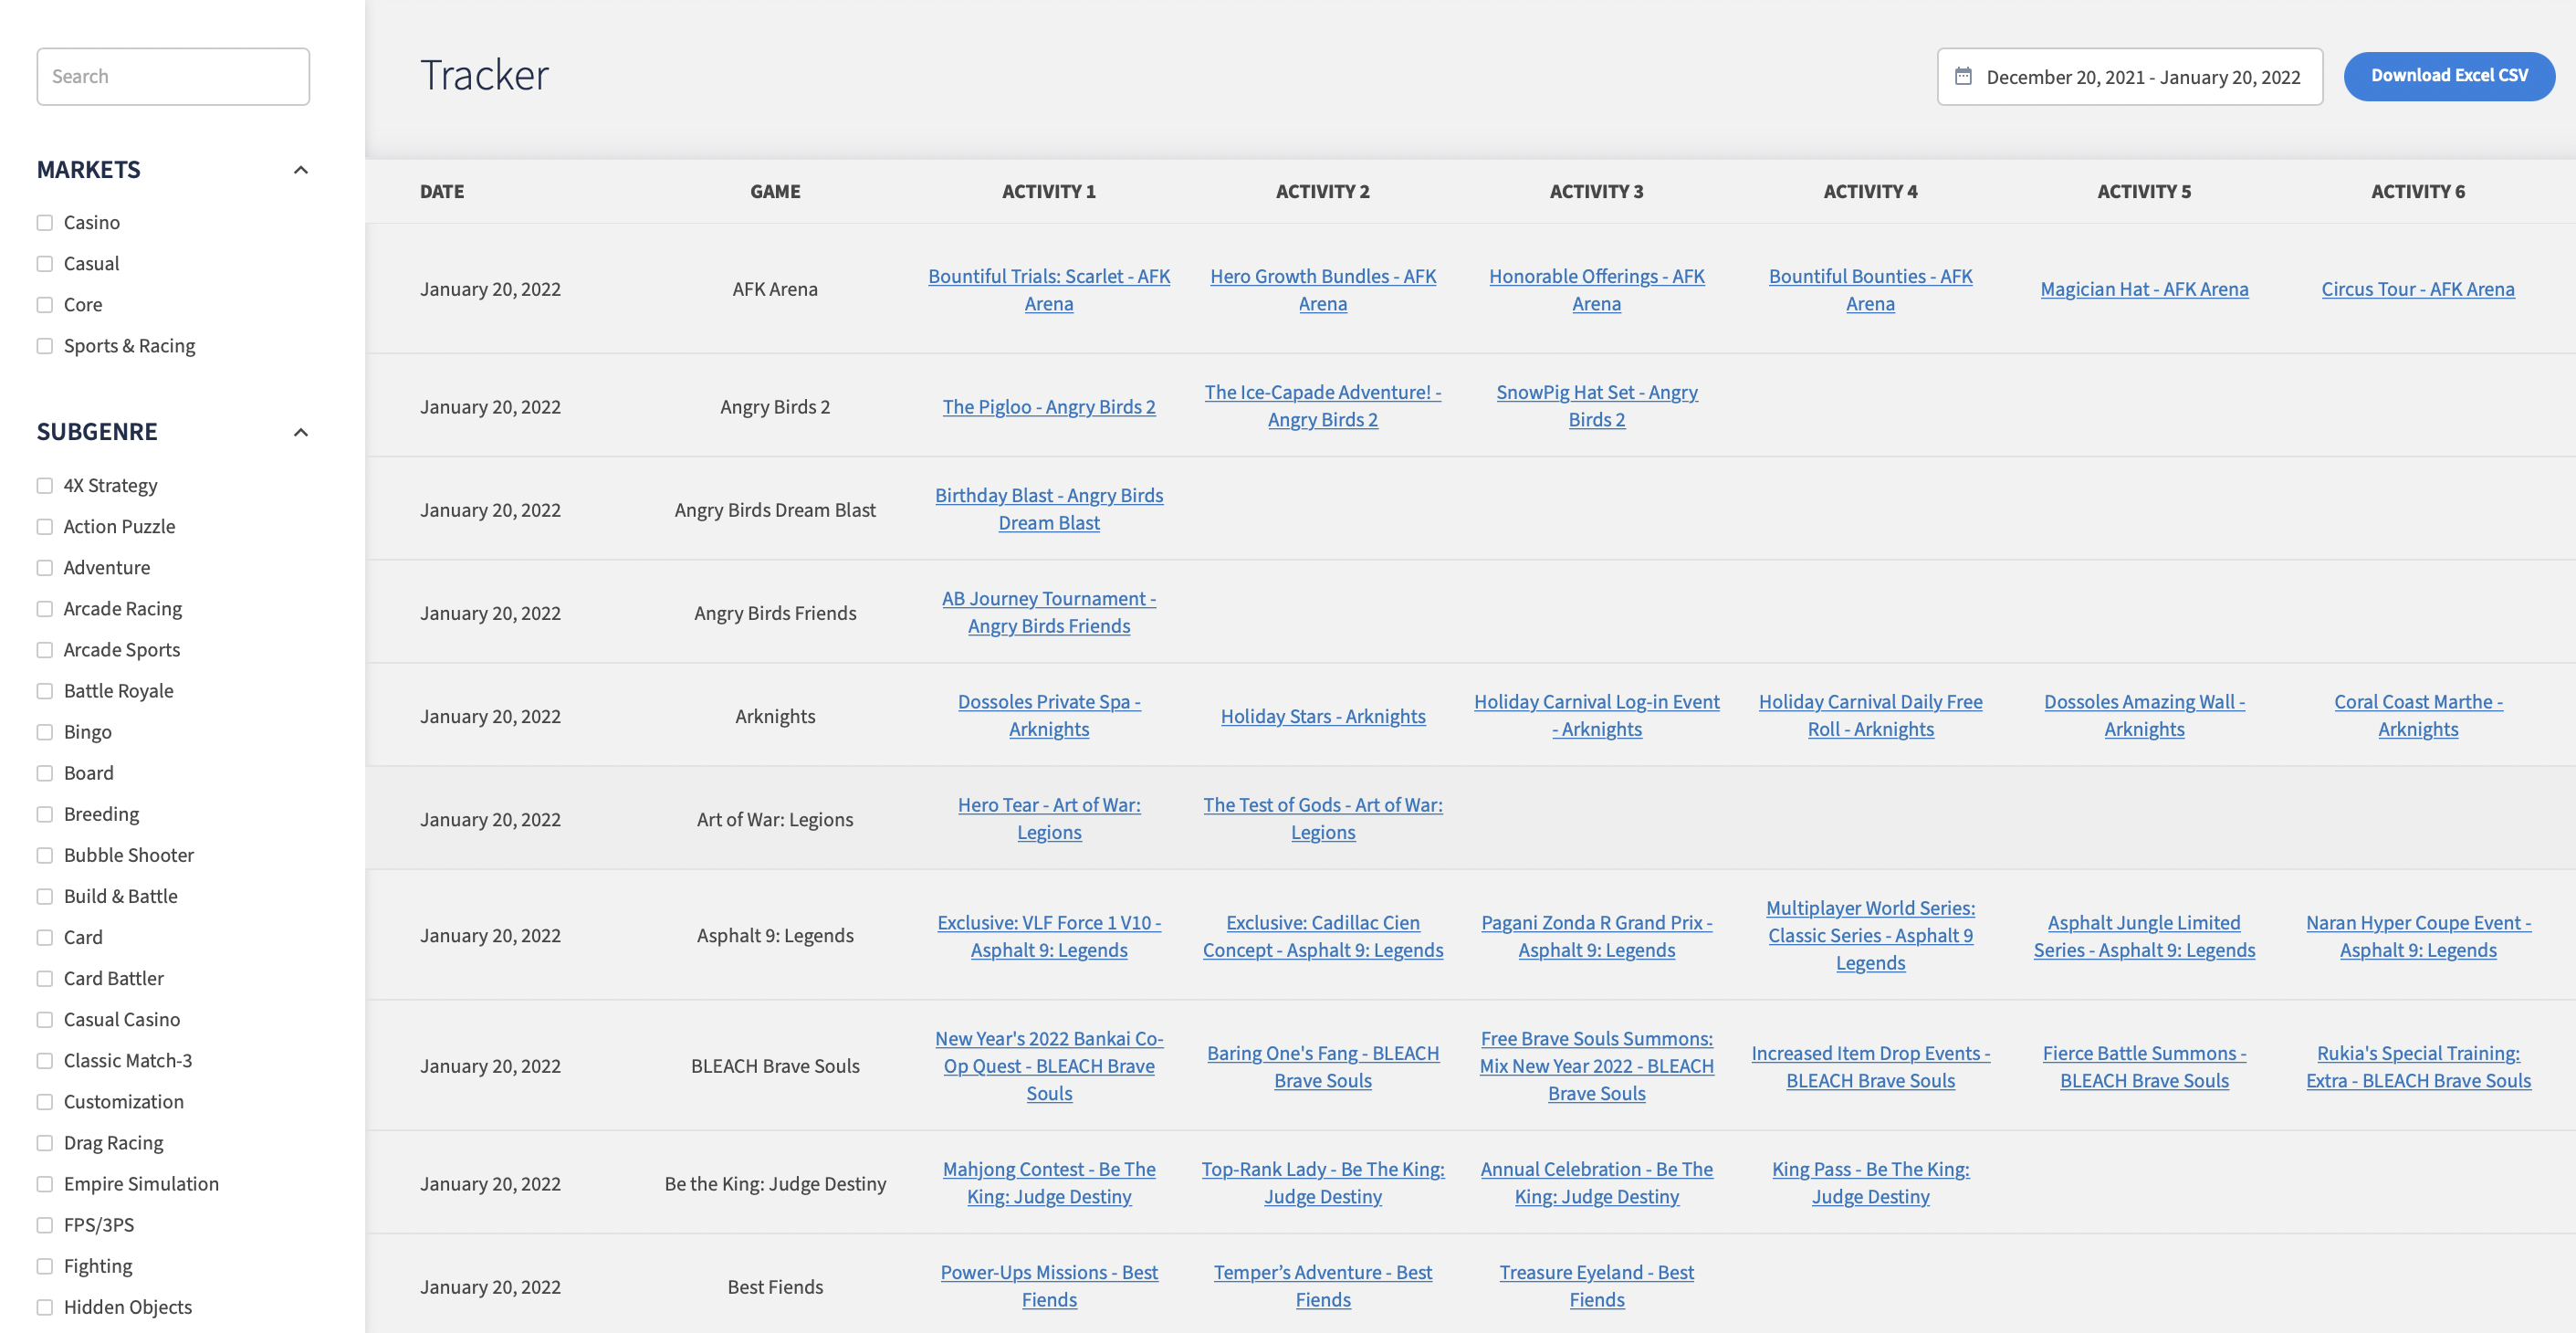Check the Card Battler checkbox
Image resolution: width=2576 pixels, height=1333 pixels.
click(x=45, y=979)
